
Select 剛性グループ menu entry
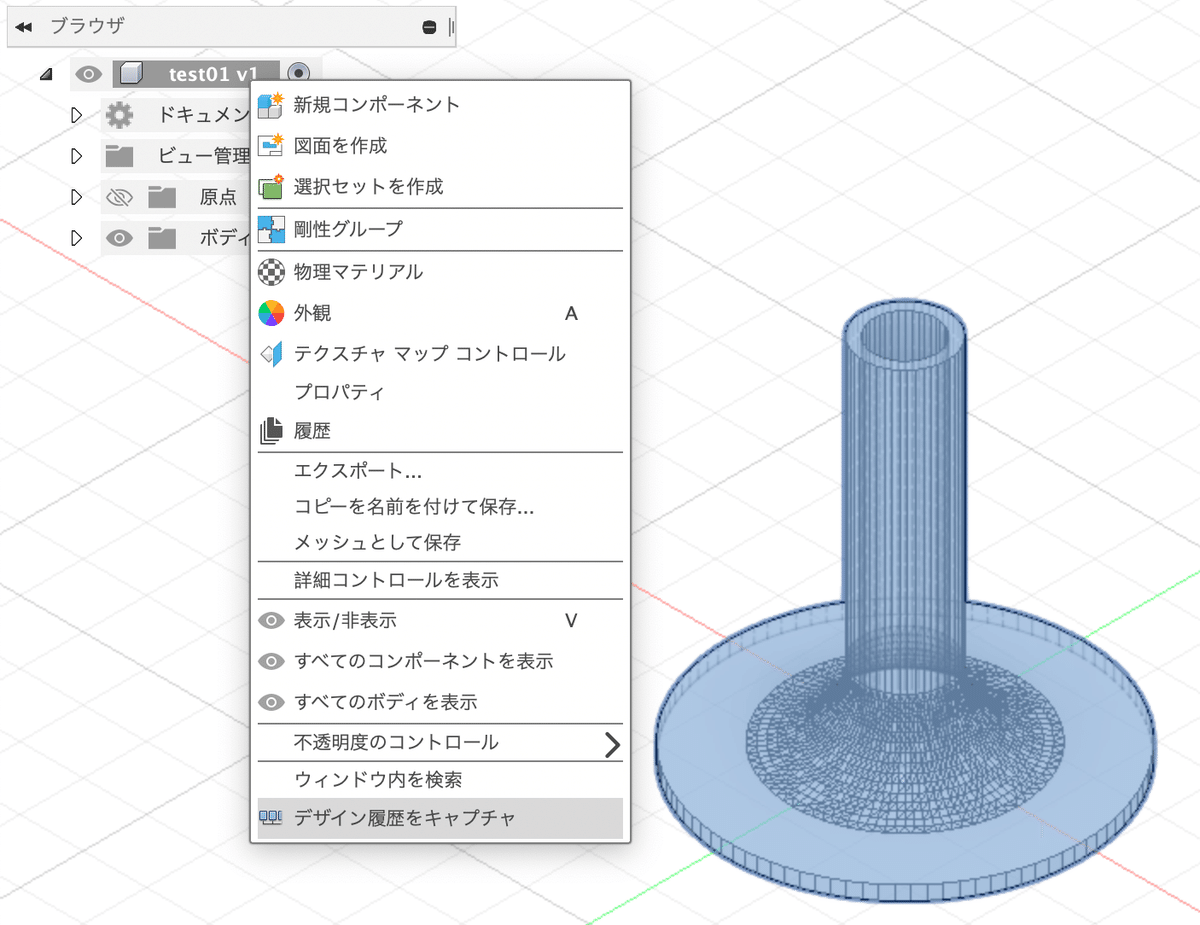coord(440,229)
